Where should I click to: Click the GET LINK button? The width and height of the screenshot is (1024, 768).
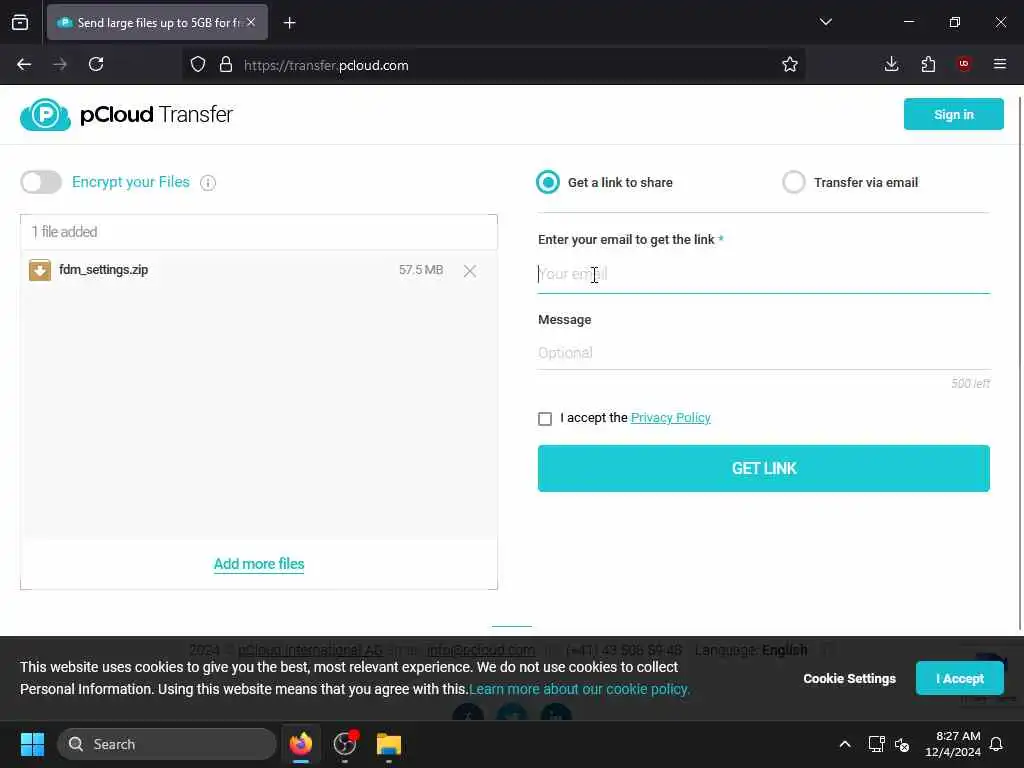click(763, 468)
